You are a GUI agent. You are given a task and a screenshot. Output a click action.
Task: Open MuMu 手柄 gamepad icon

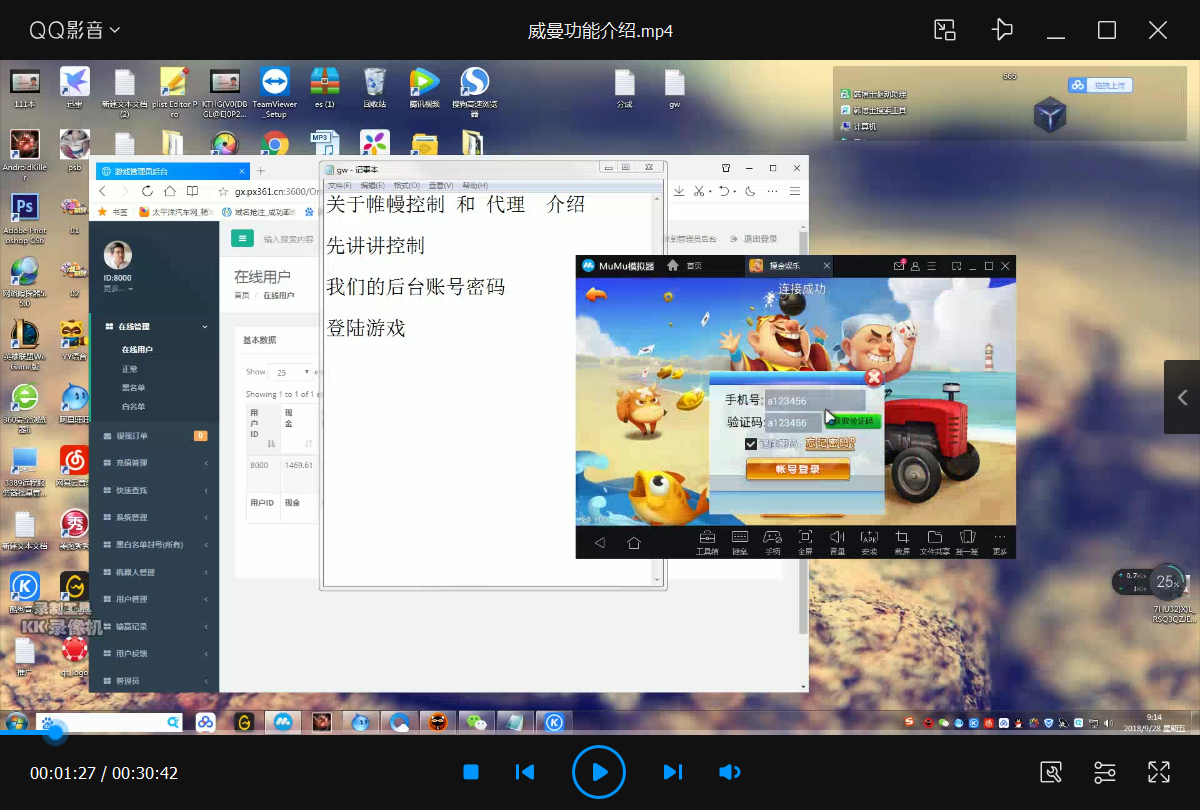click(x=772, y=541)
